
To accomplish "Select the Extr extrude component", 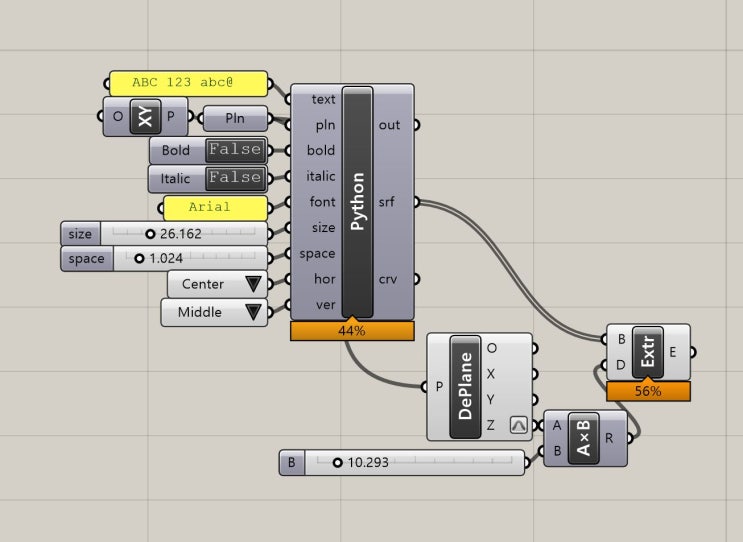I will [647, 352].
